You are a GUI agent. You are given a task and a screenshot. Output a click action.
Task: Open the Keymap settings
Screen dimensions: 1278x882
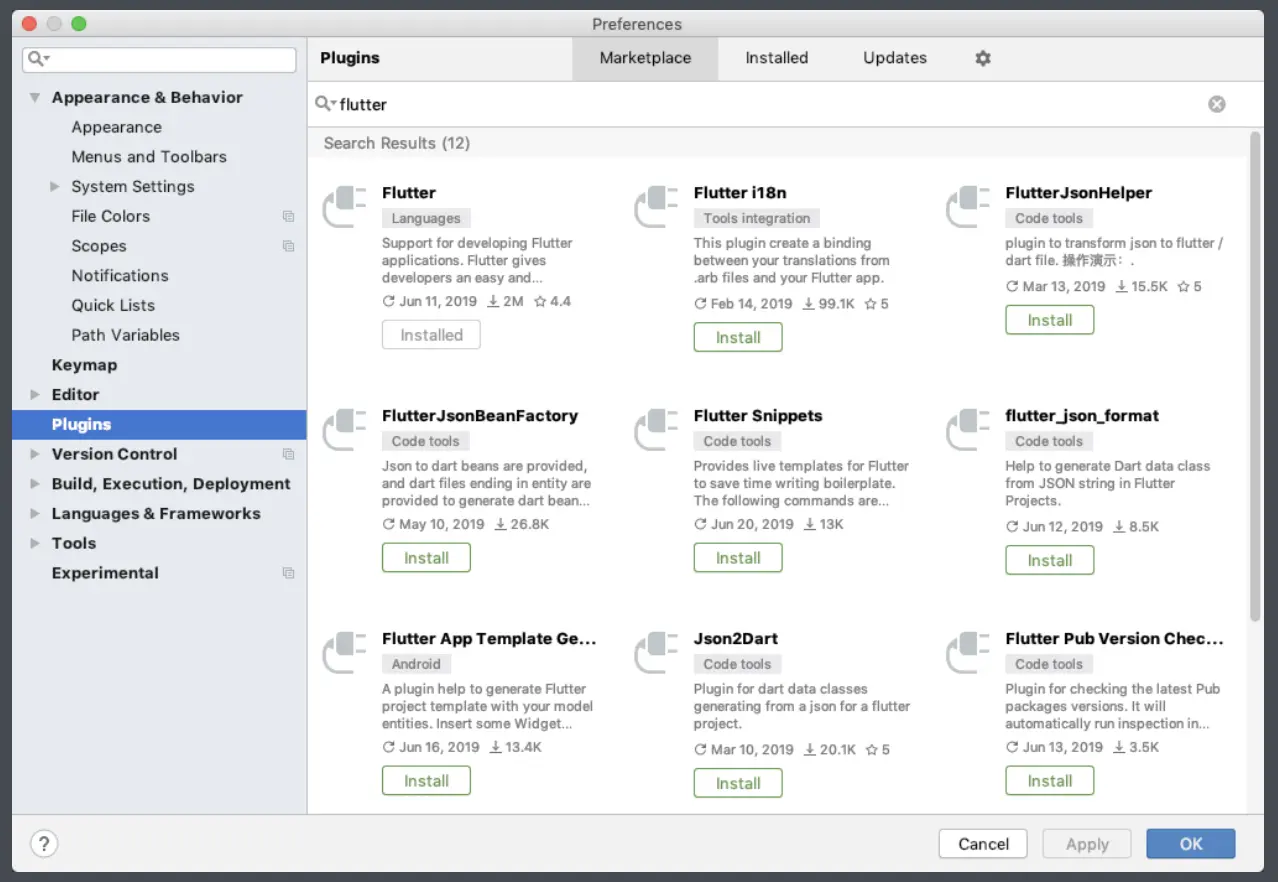click(x=84, y=365)
